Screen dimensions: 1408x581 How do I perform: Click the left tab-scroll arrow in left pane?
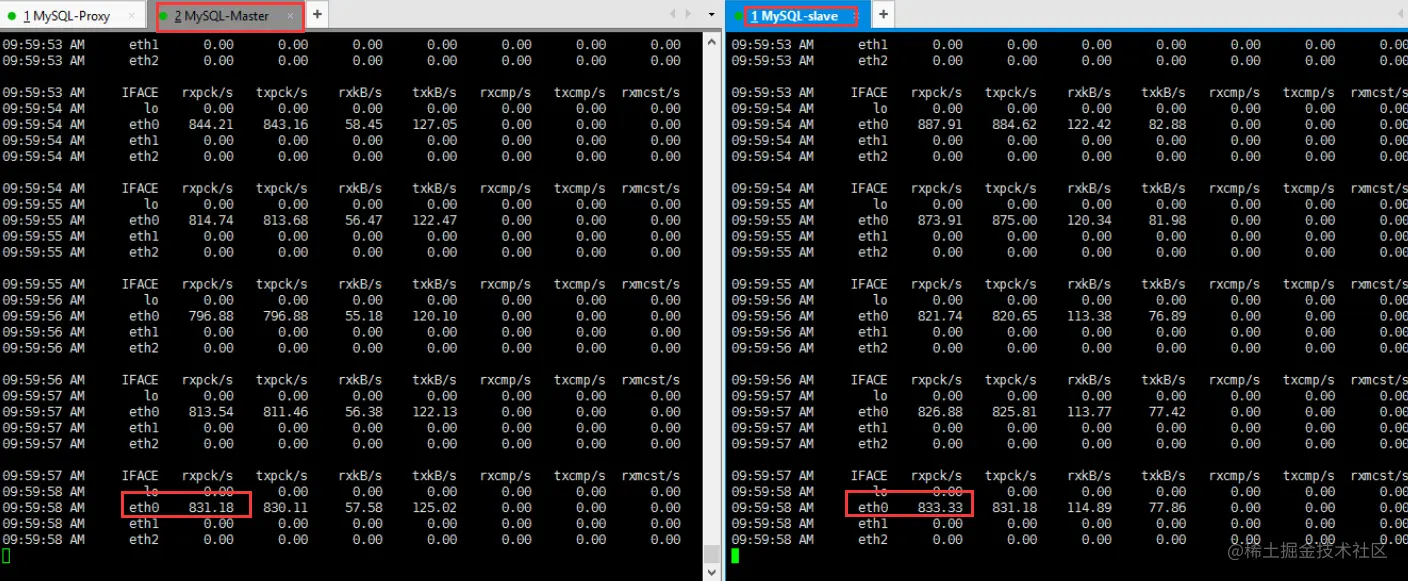click(x=673, y=14)
